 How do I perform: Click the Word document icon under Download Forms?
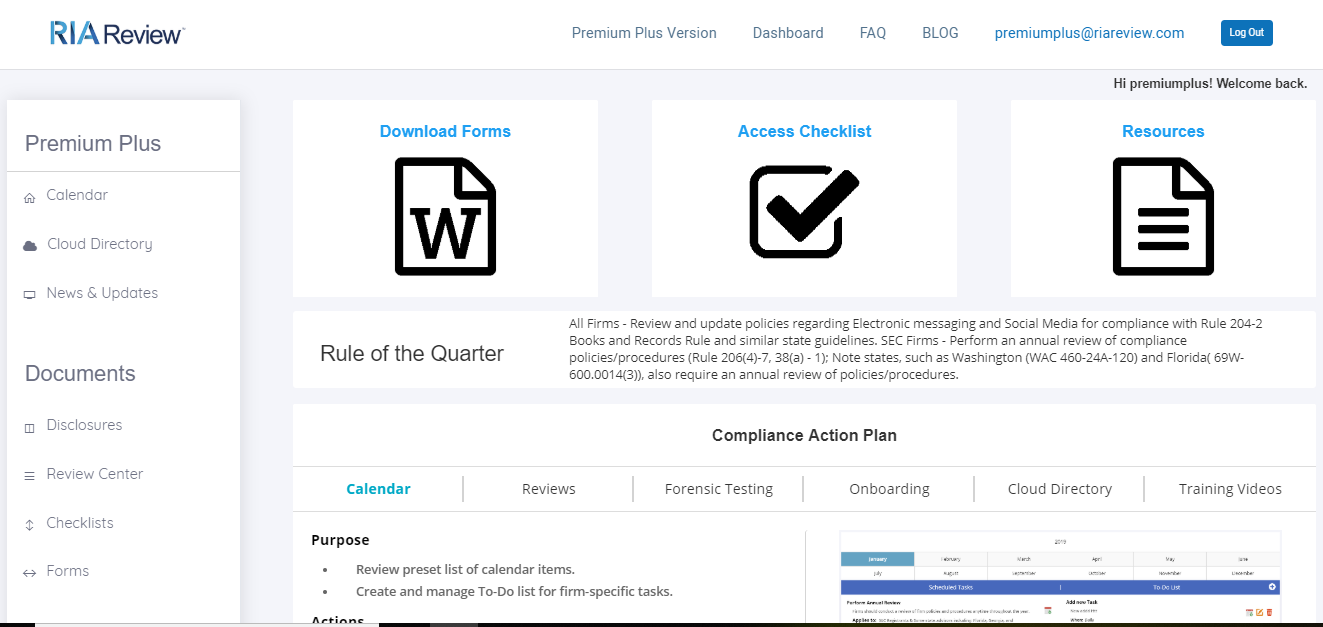(x=445, y=216)
